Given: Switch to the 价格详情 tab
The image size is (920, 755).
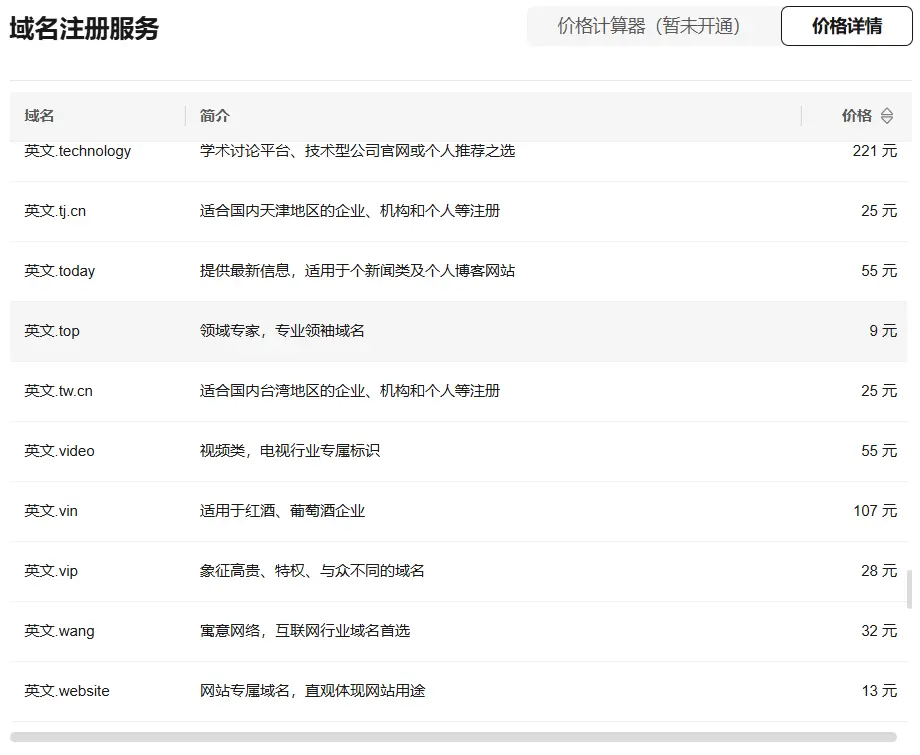Looking at the screenshot, I should point(846,26).
